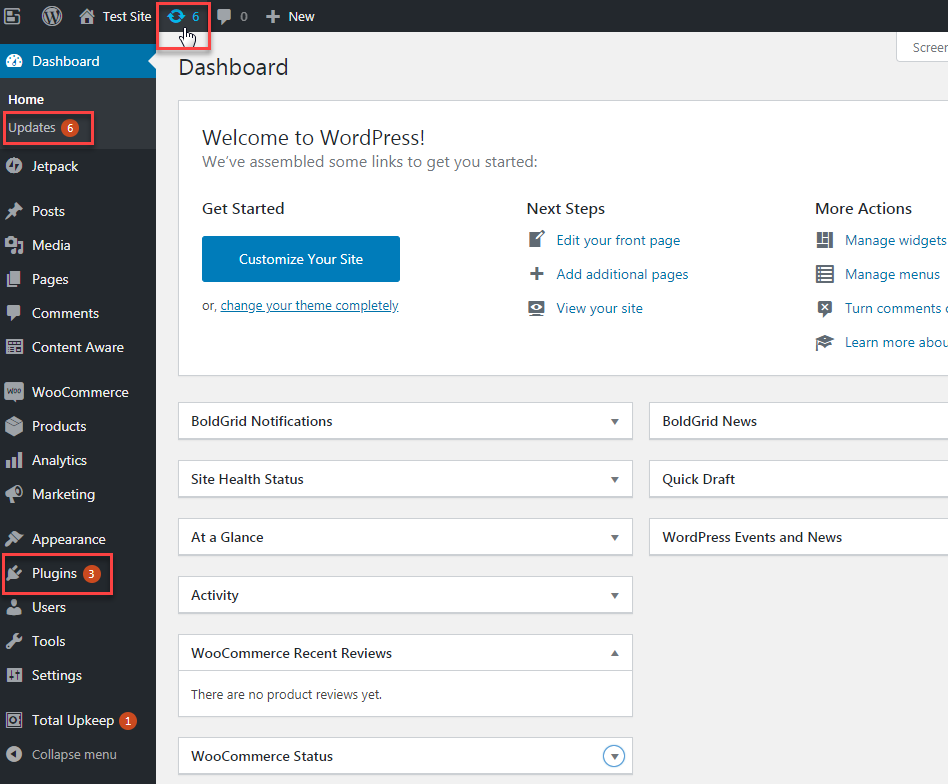Open the Total Upkeep menu
The width and height of the screenshot is (948, 784).
pos(72,720)
